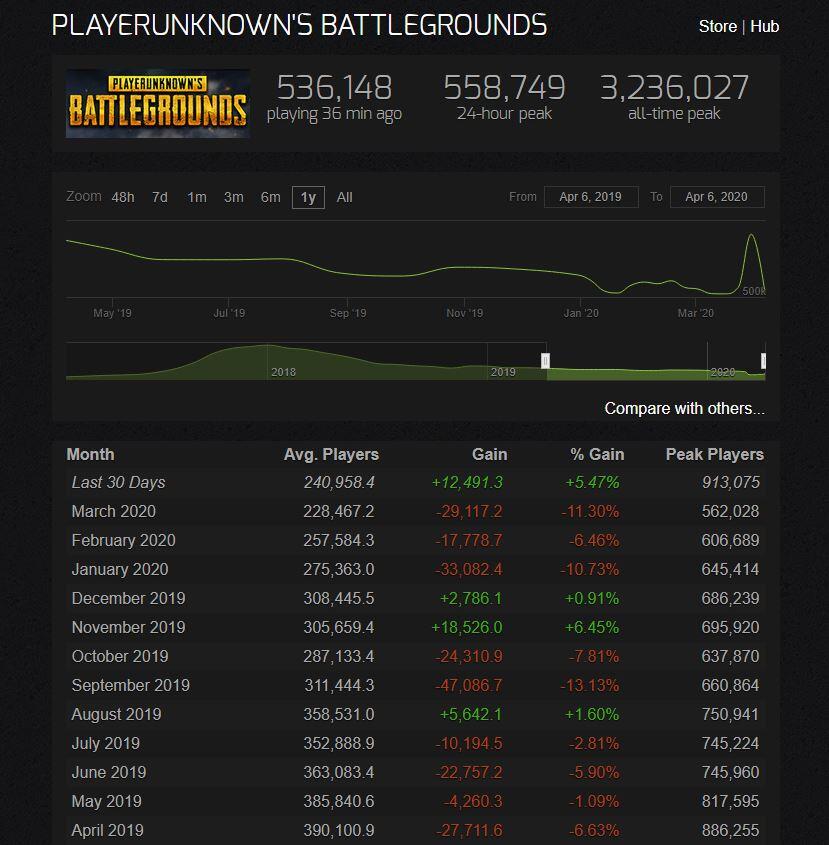This screenshot has width=829, height=845.
Task: Open the Store link
Action: click(717, 26)
